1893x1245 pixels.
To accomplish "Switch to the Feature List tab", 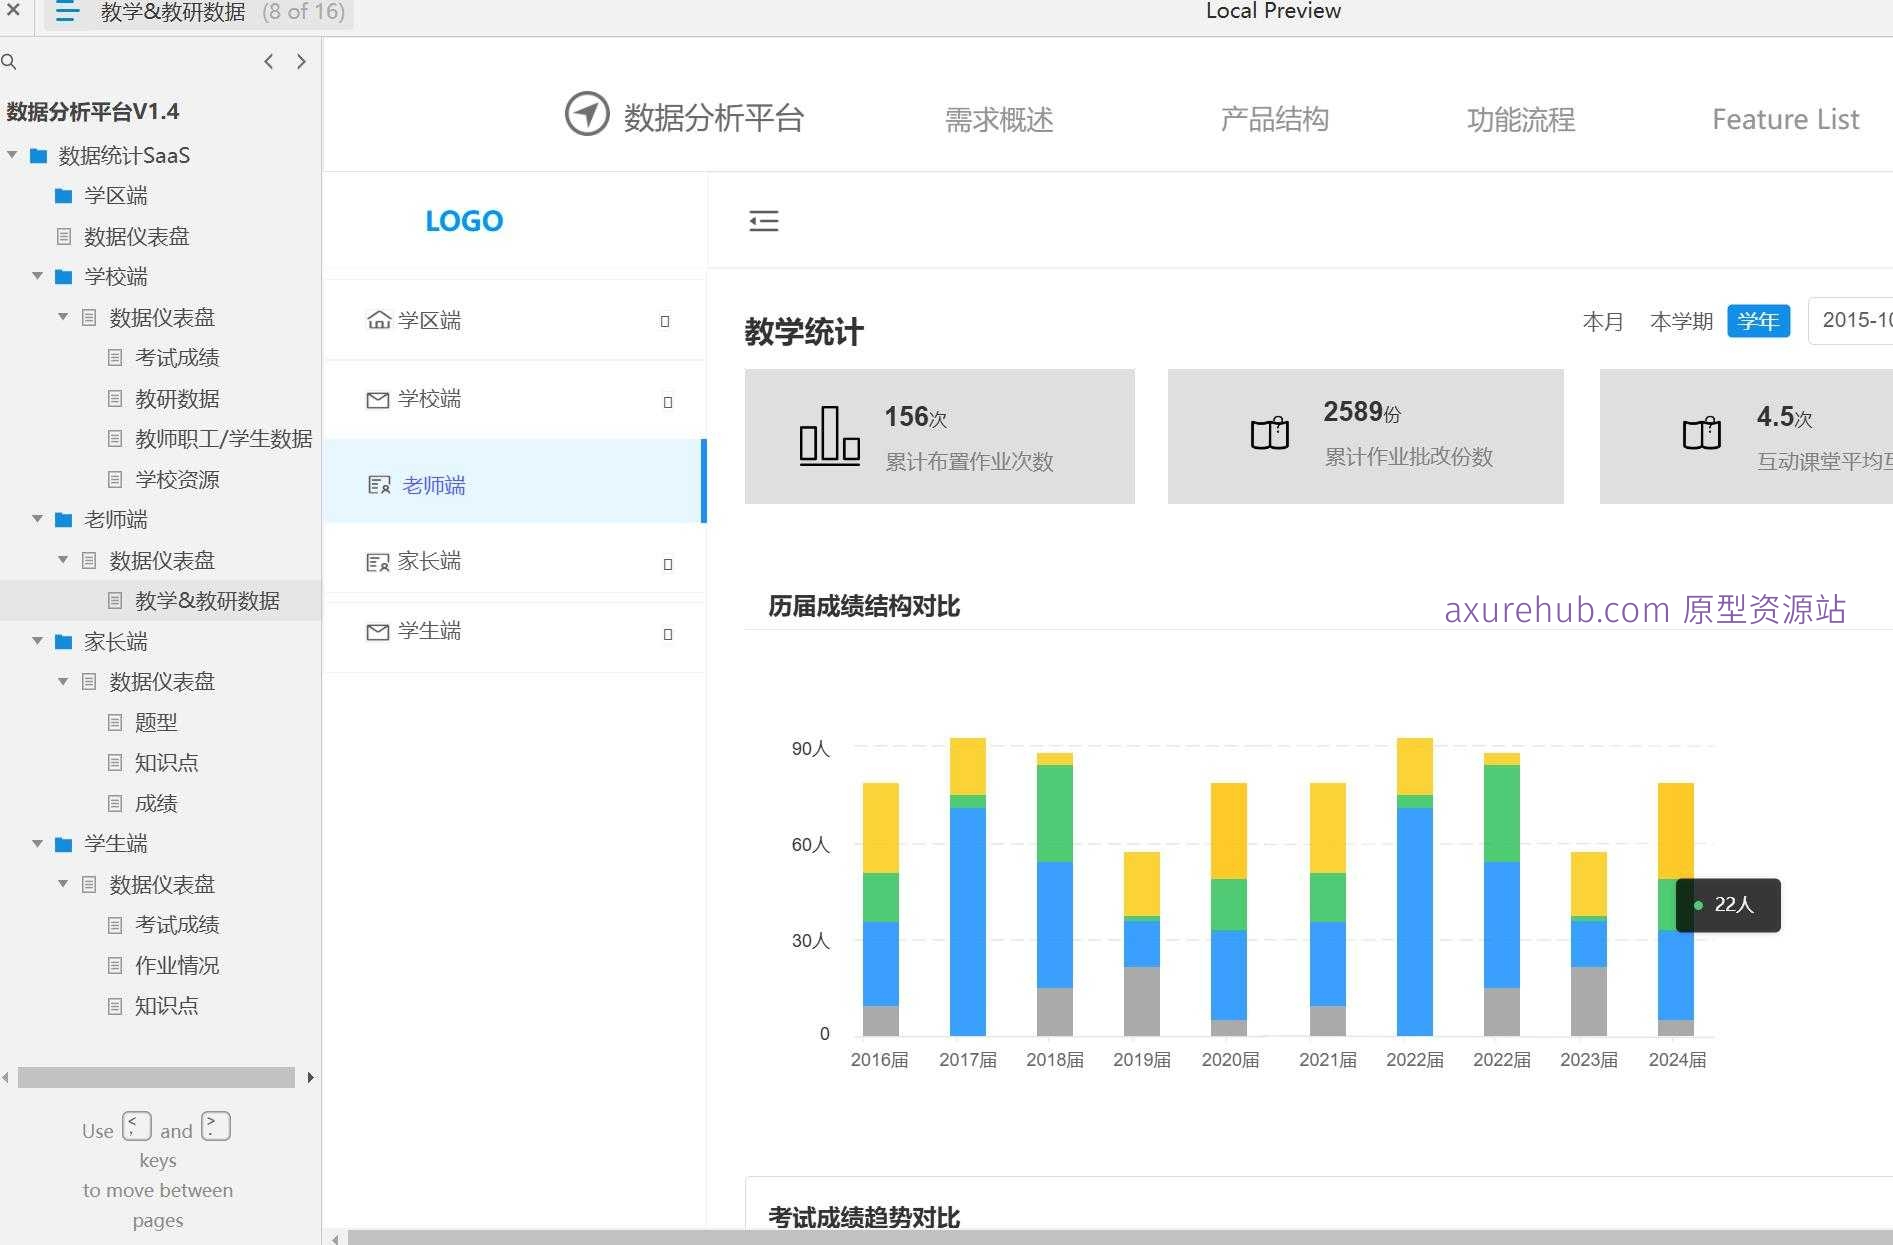I will pos(1785,119).
